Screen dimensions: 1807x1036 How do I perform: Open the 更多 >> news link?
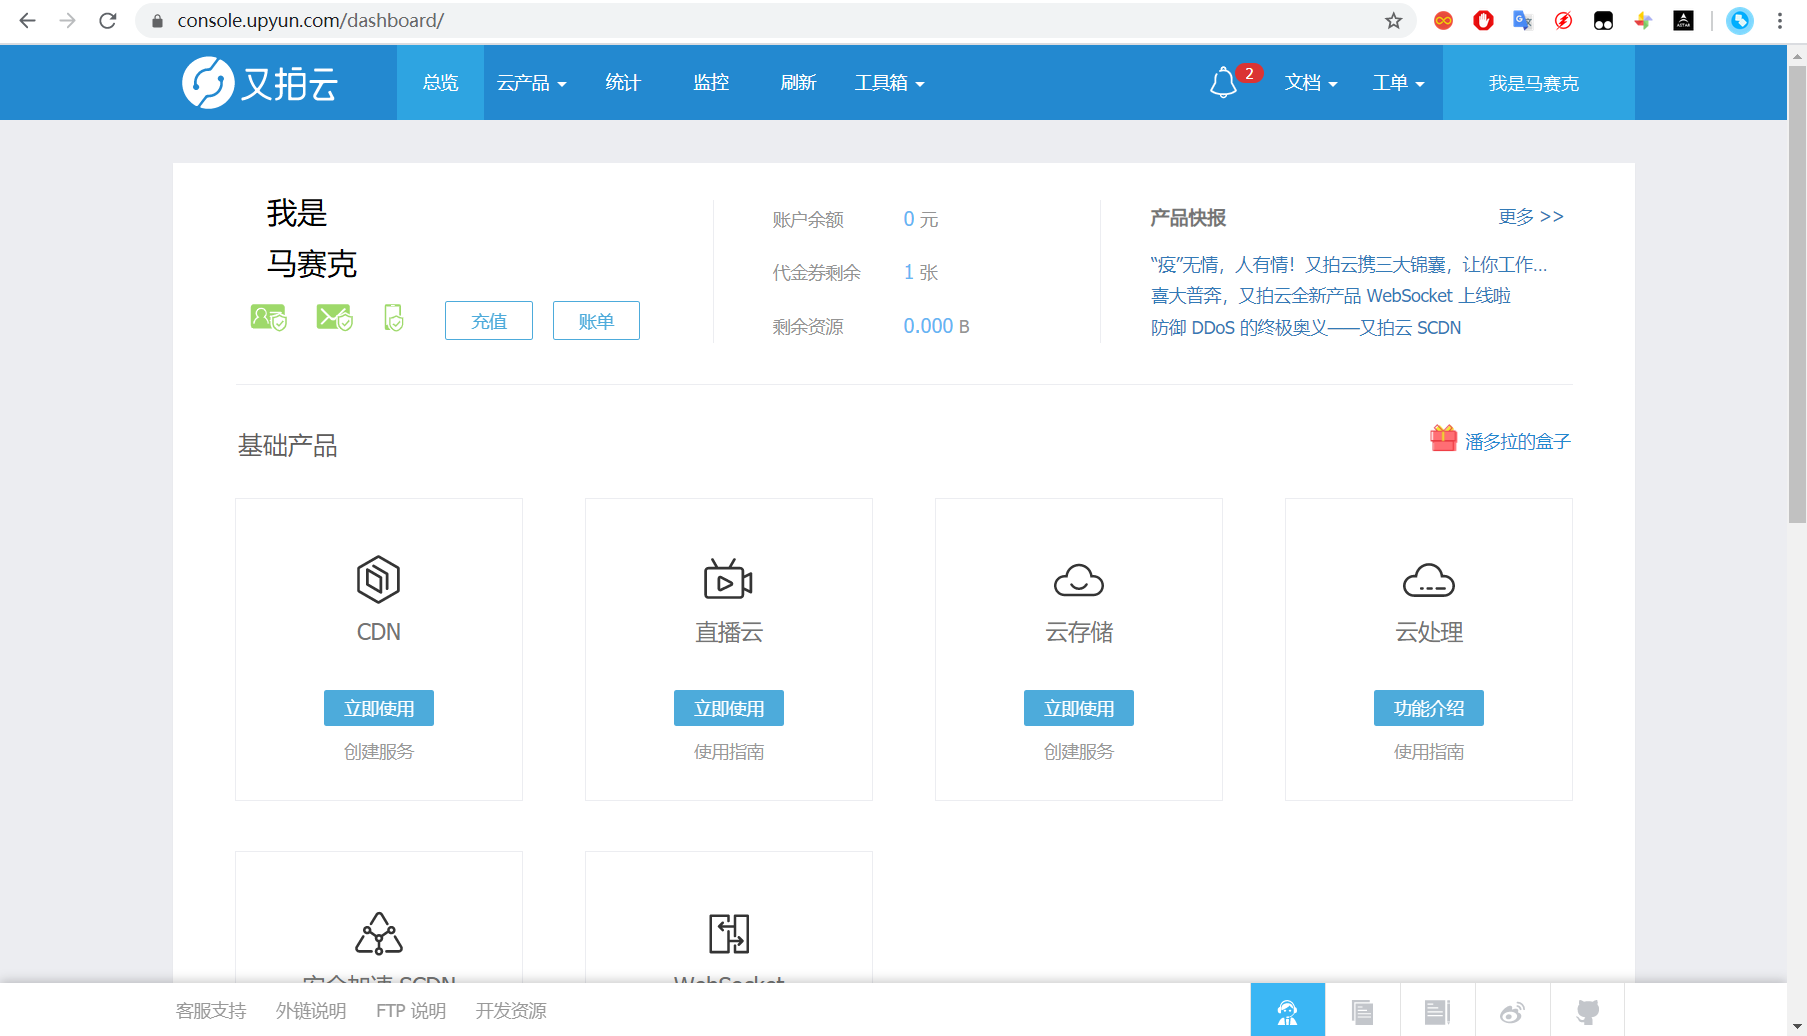click(1531, 217)
